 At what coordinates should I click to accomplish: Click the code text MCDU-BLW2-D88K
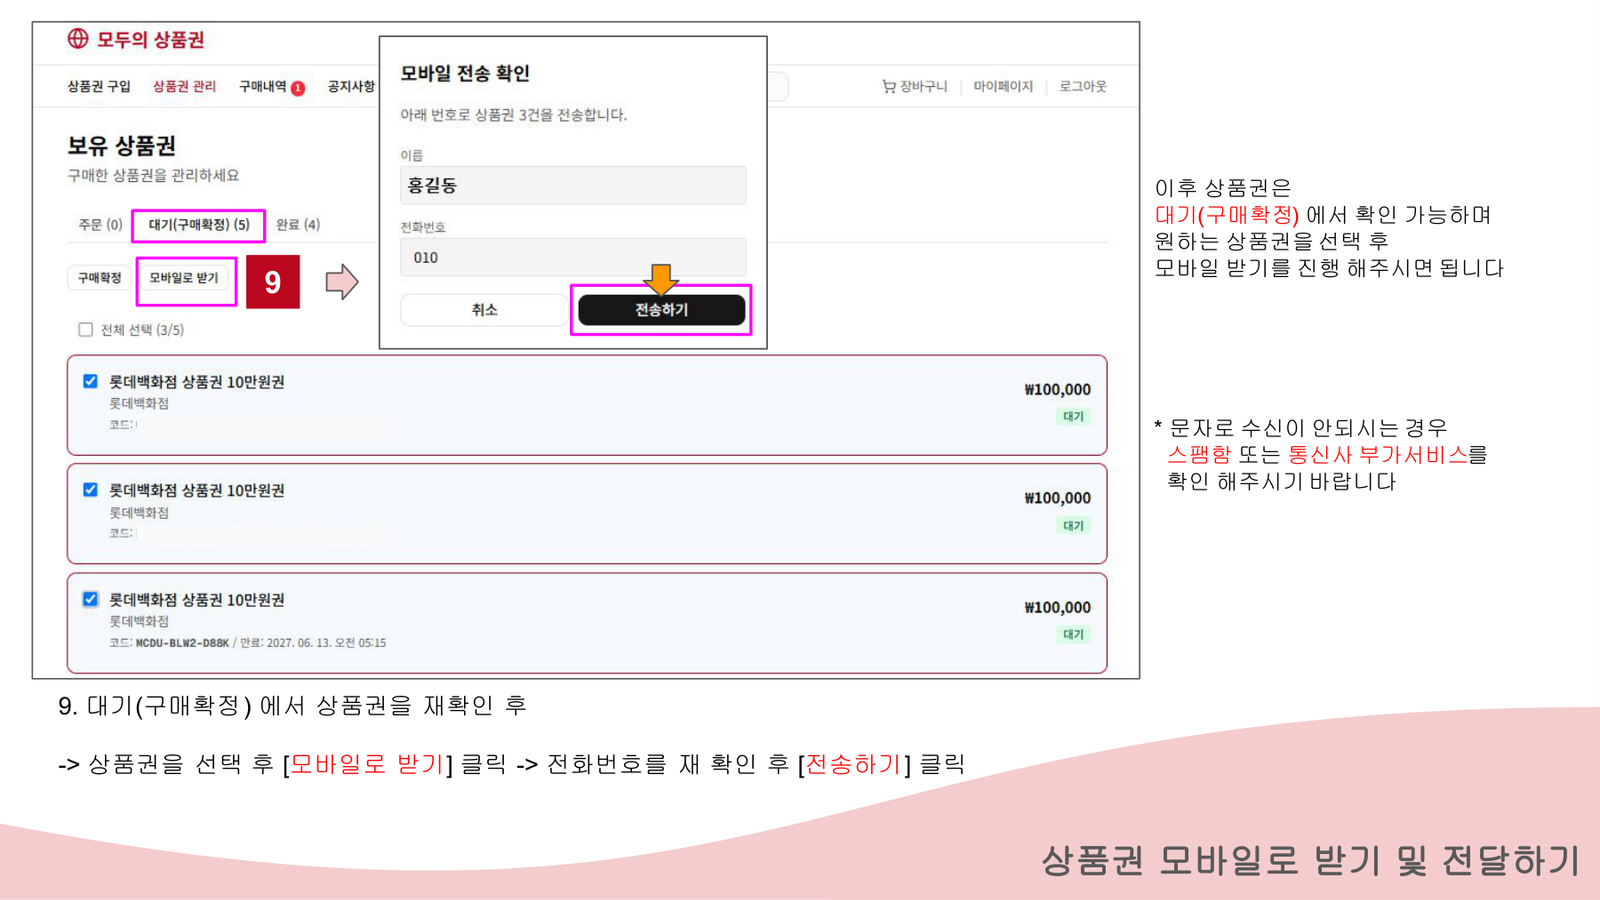click(182, 643)
